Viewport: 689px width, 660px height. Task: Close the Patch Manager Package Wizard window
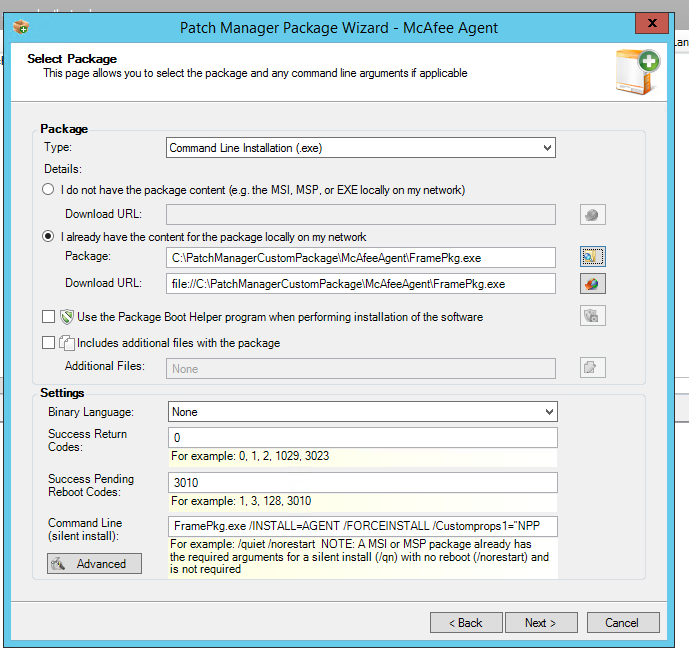coord(652,23)
